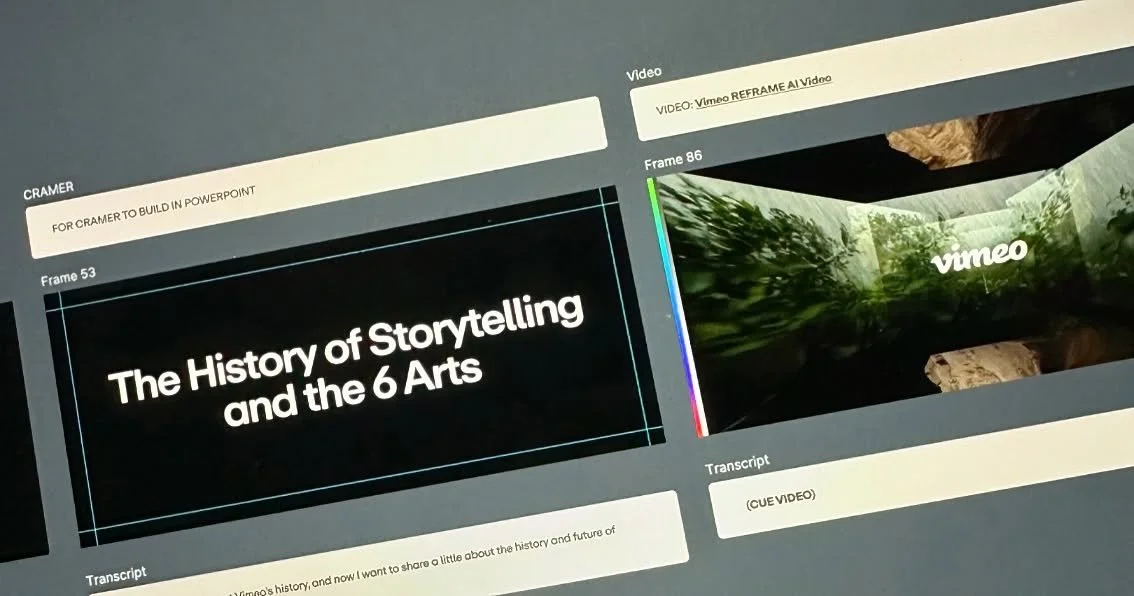Select the Frame 53 slide thumbnail
1134x596 pixels.
tap(354, 367)
